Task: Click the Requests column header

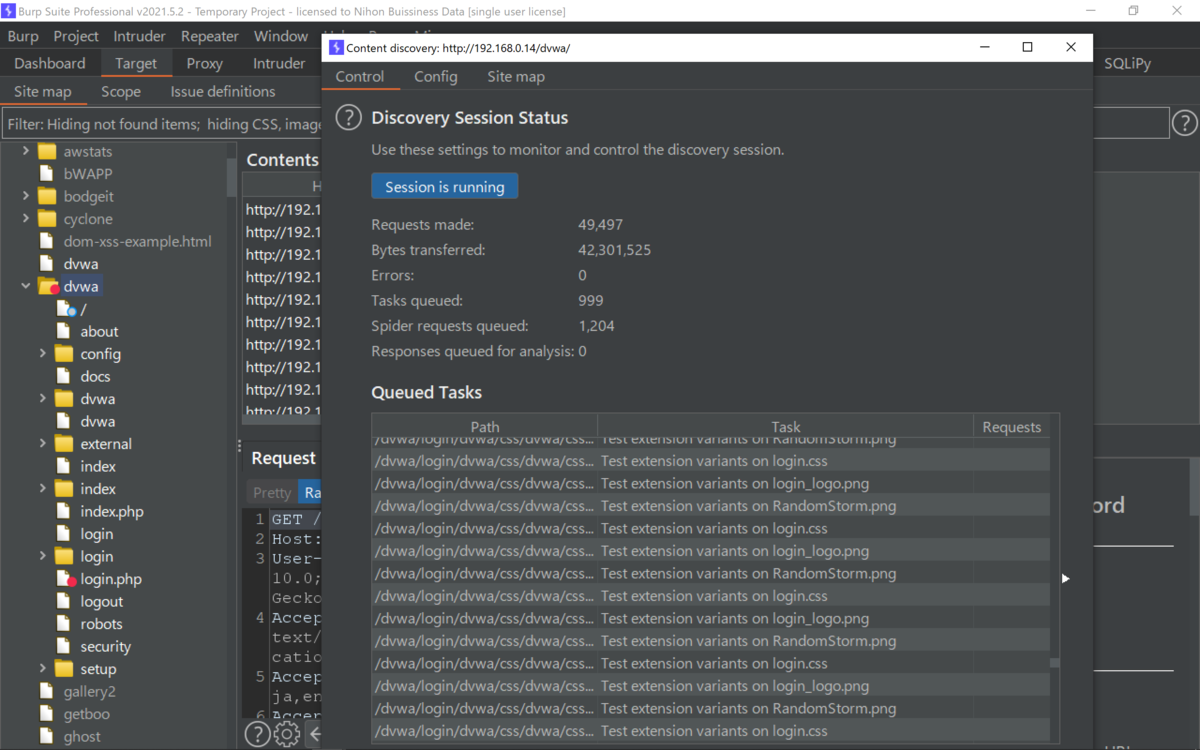Action: pyautogui.click(x=1012, y=427)
